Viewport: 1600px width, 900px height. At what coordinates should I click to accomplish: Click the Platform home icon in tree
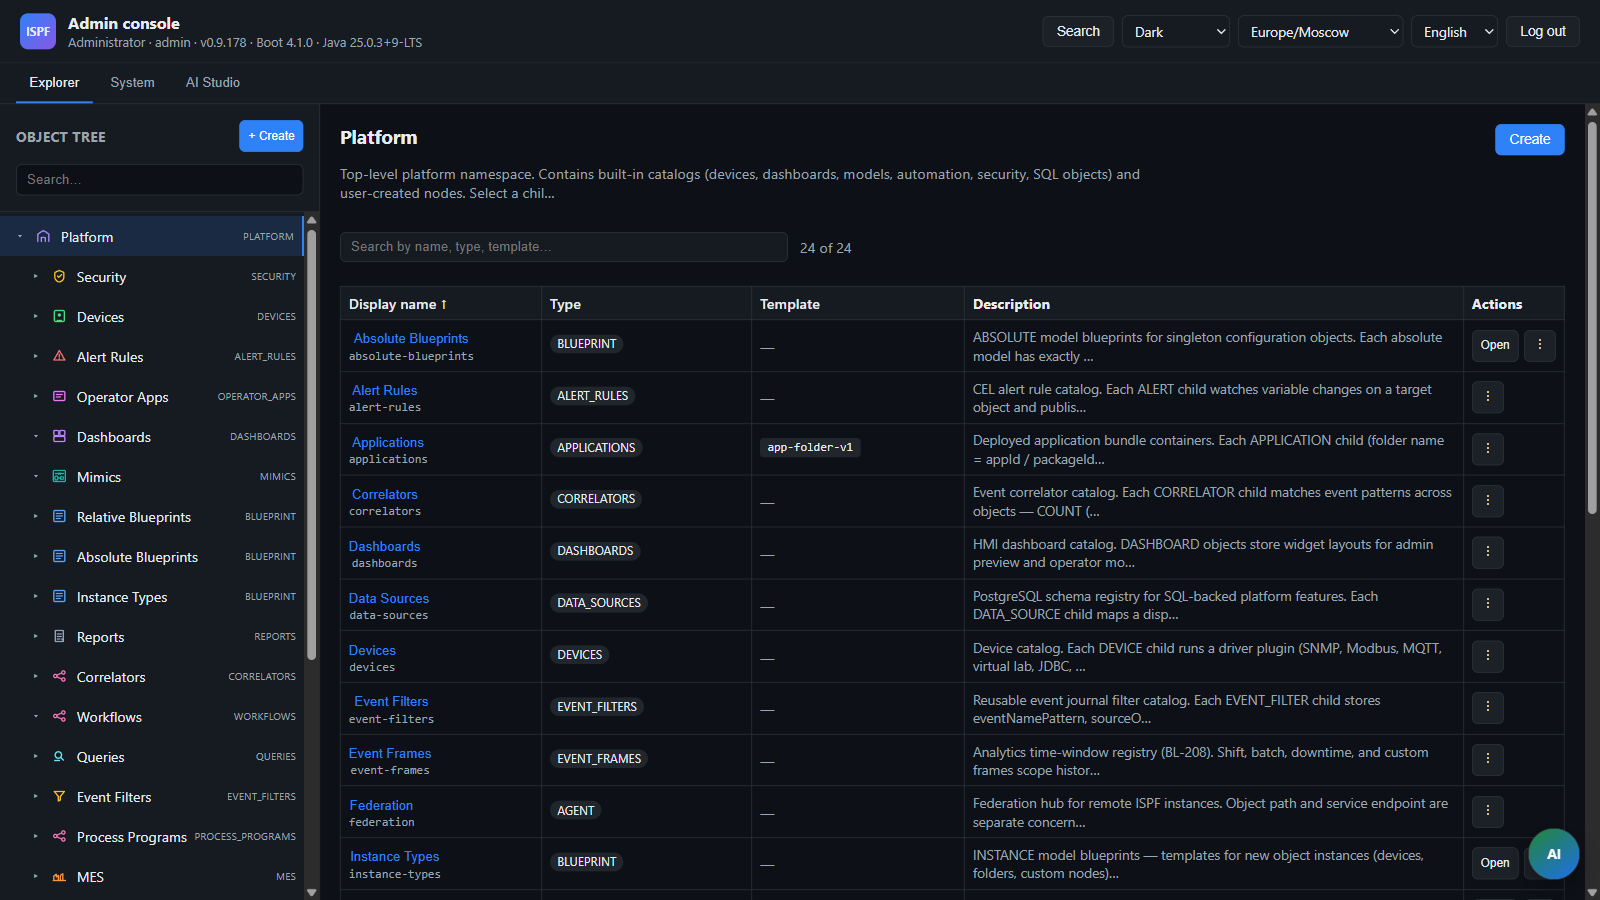click(43, 237)
